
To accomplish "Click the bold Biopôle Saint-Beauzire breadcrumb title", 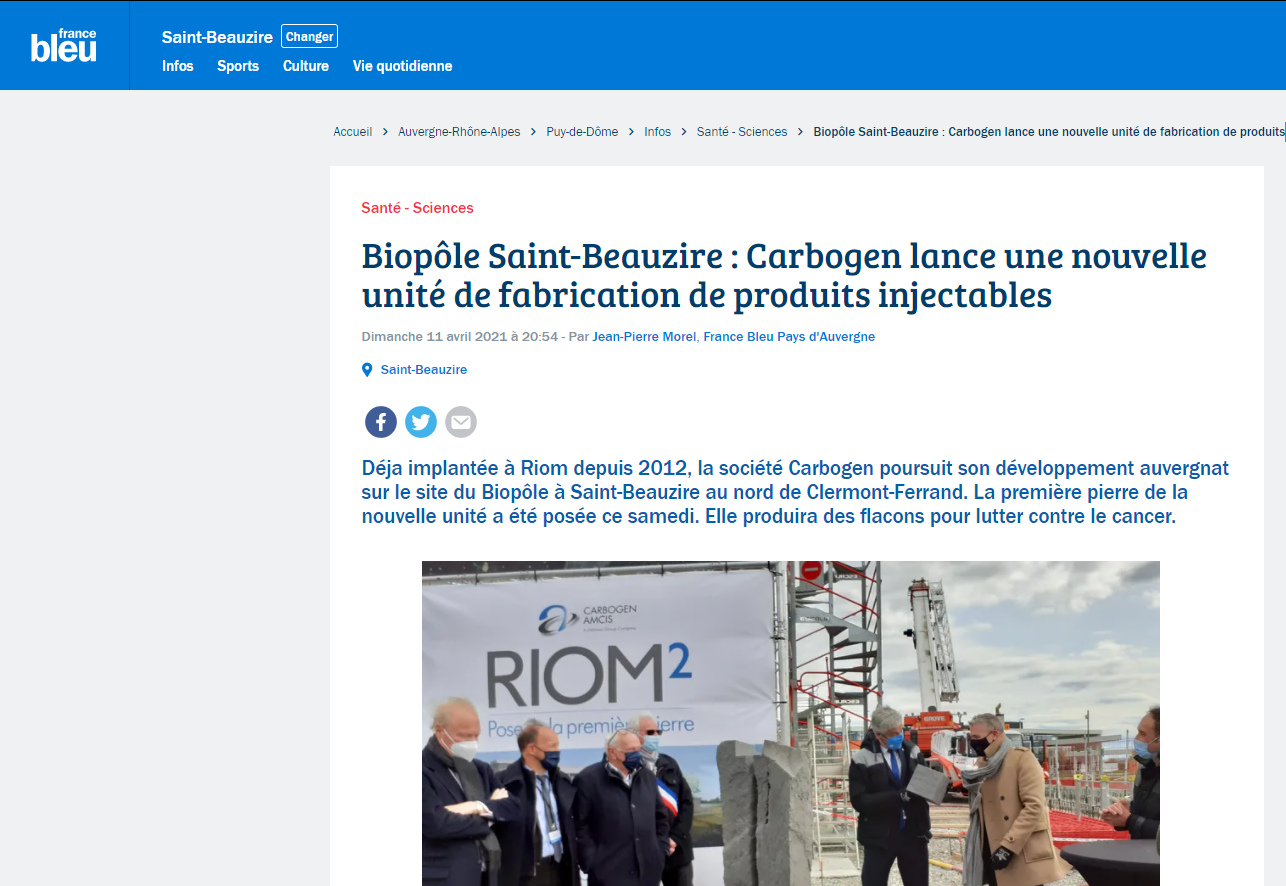I will pyautogui.click(x=1049, y=132).
